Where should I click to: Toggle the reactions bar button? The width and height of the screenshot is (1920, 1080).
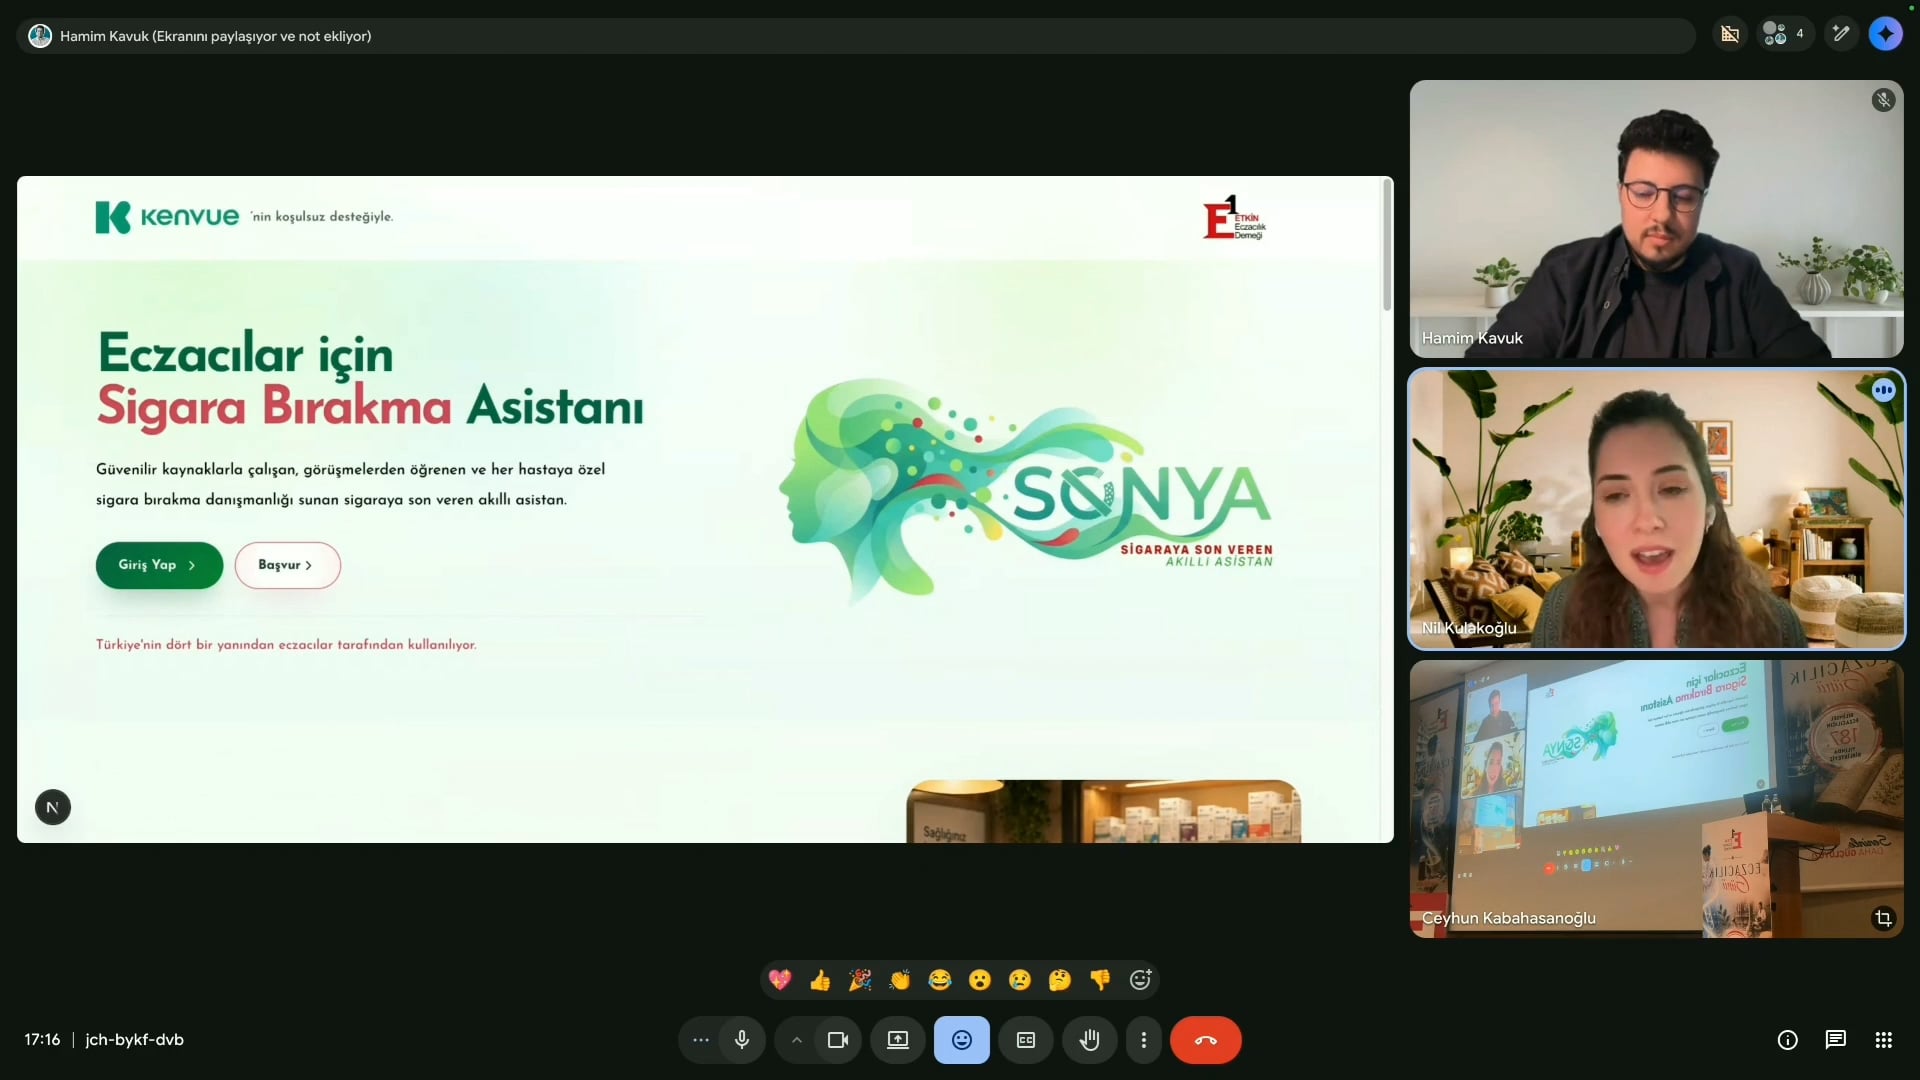(962, 1040)
